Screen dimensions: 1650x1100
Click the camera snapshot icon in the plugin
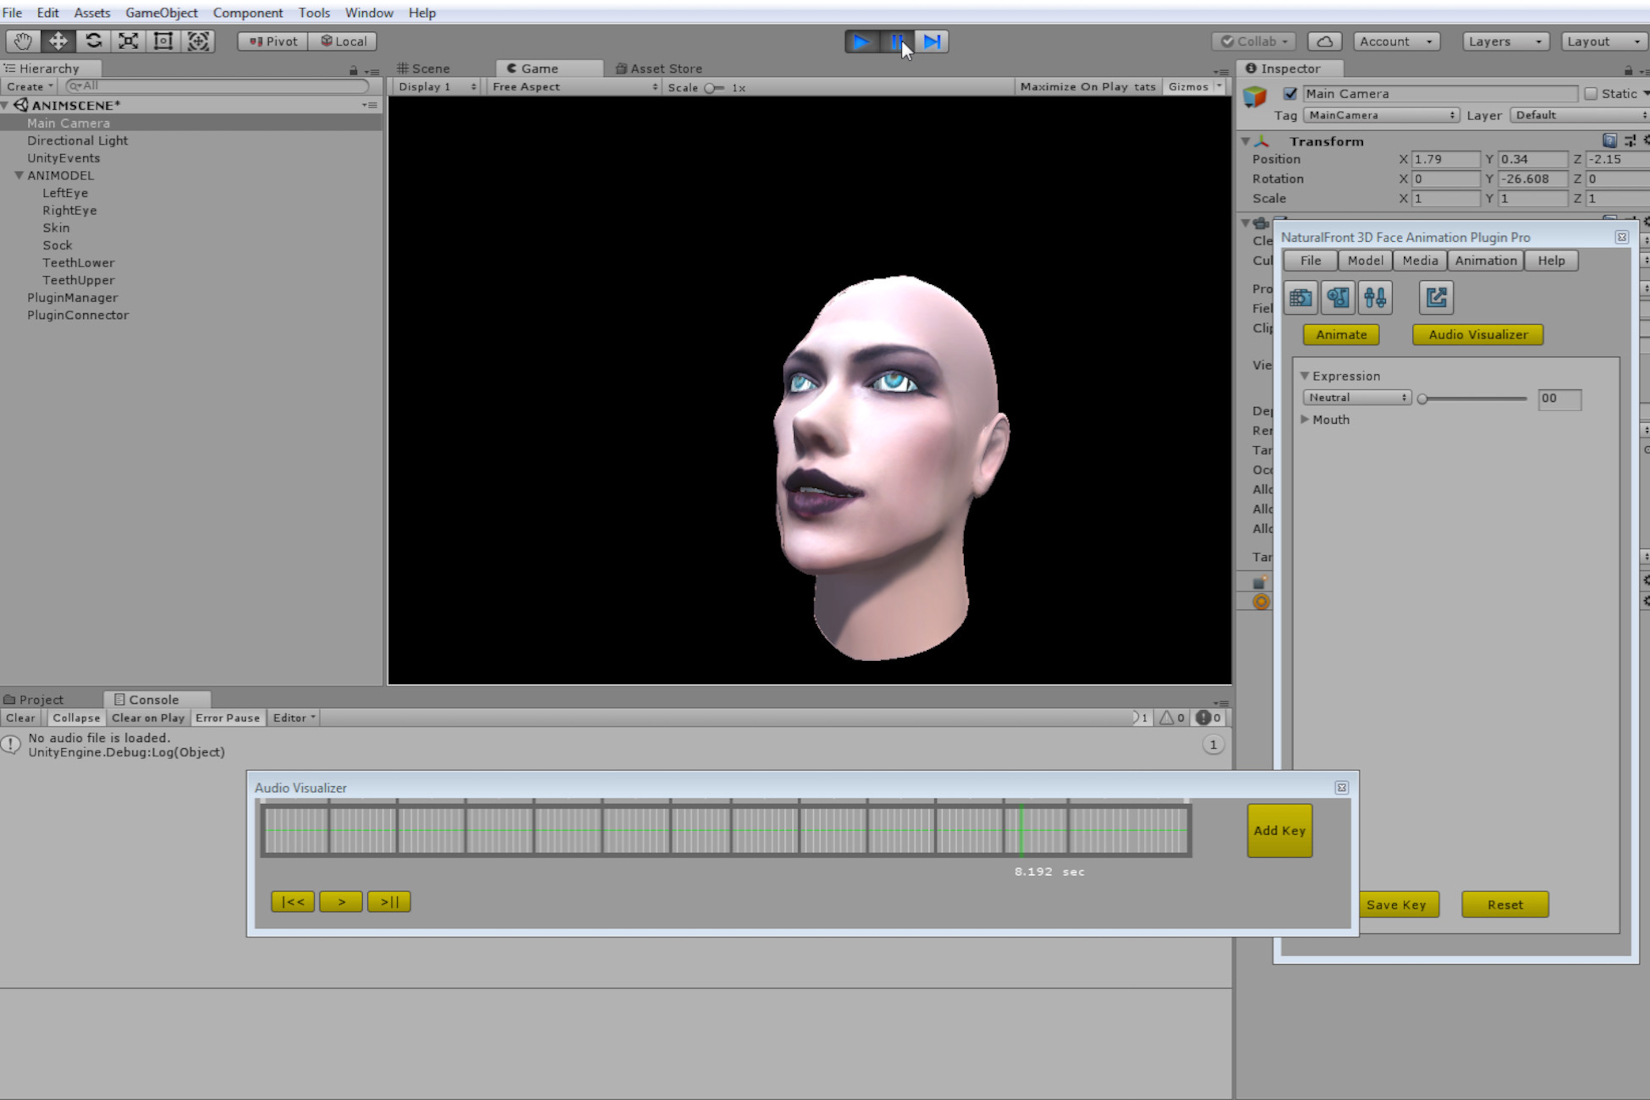coord(1300,297)
